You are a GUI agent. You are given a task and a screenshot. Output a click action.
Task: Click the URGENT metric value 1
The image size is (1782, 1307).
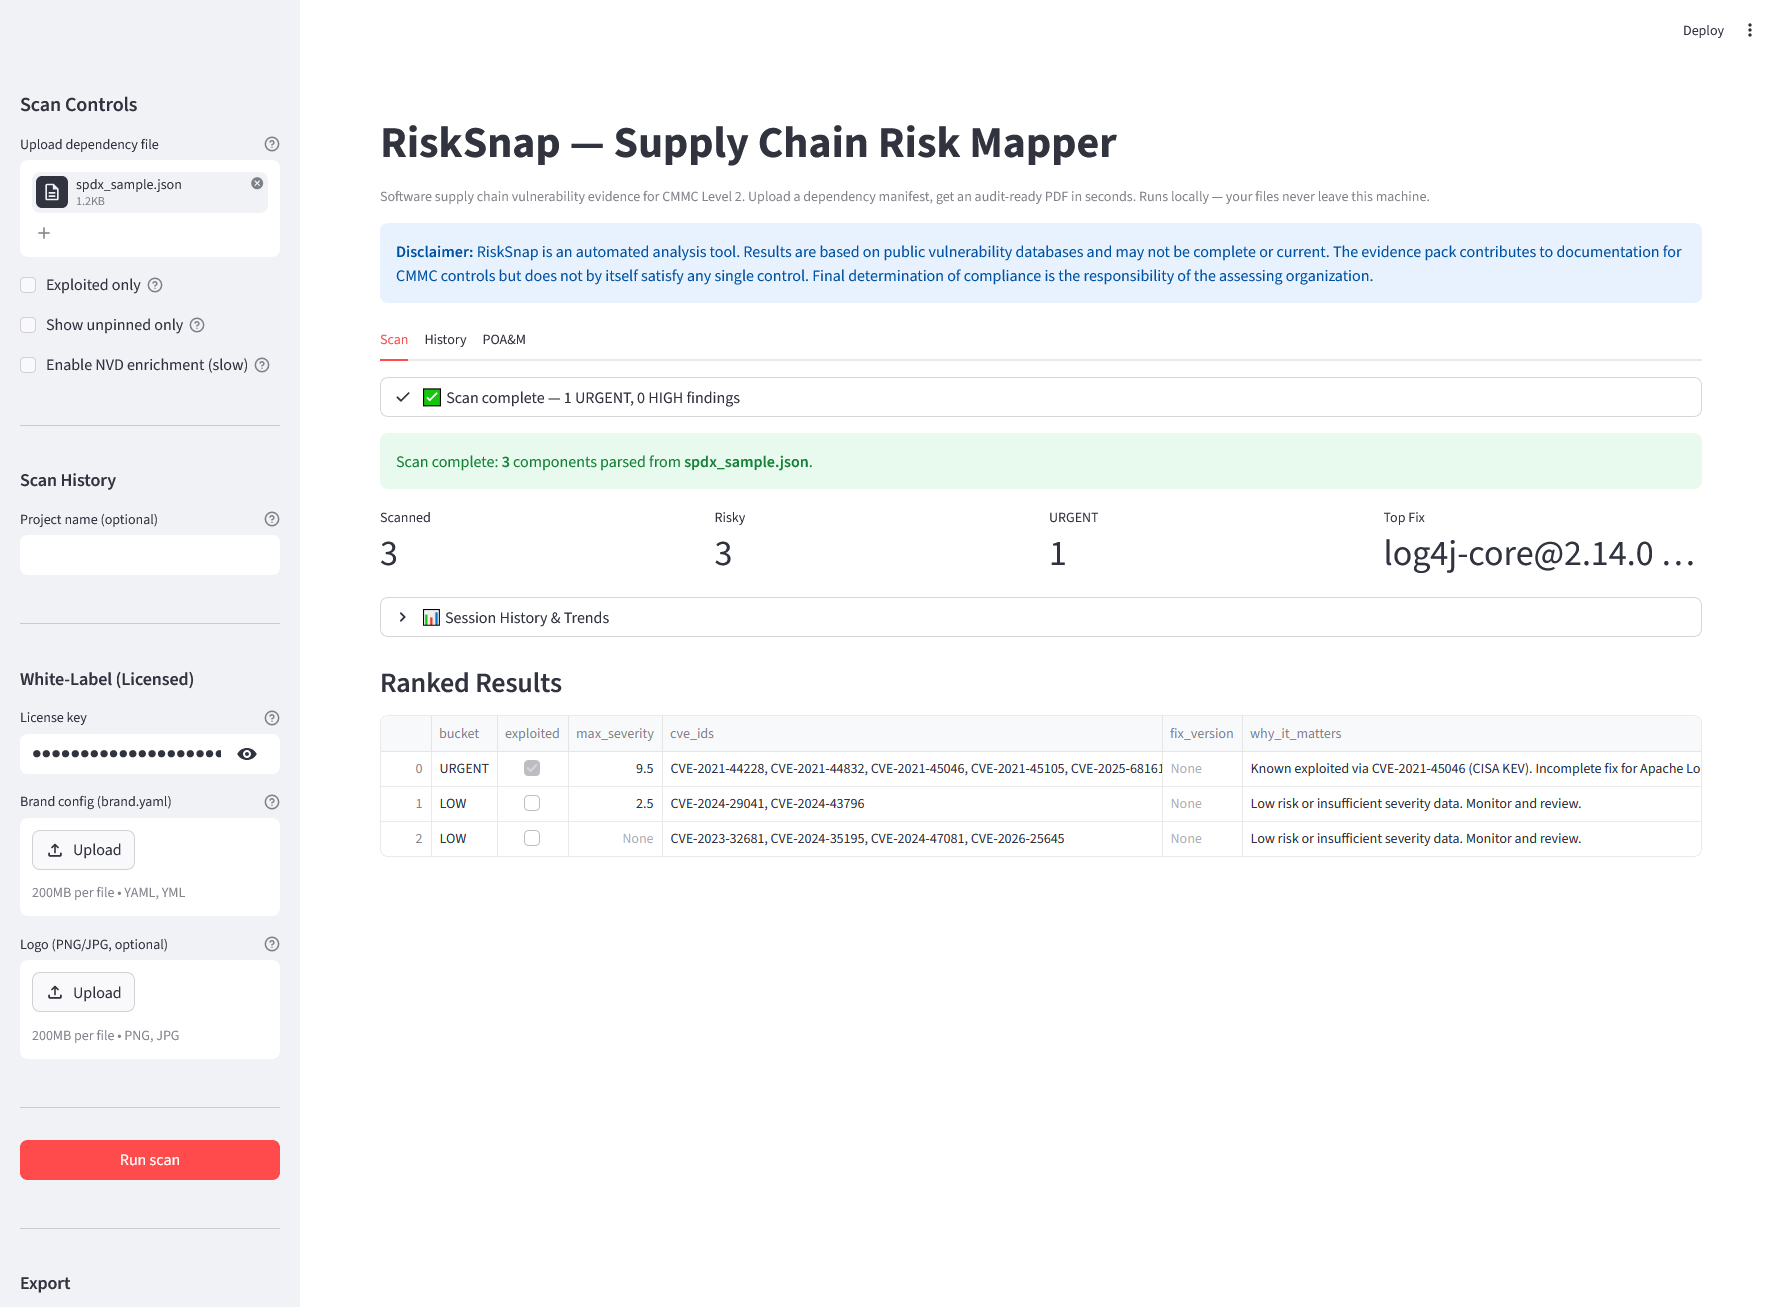[1058, 553]
